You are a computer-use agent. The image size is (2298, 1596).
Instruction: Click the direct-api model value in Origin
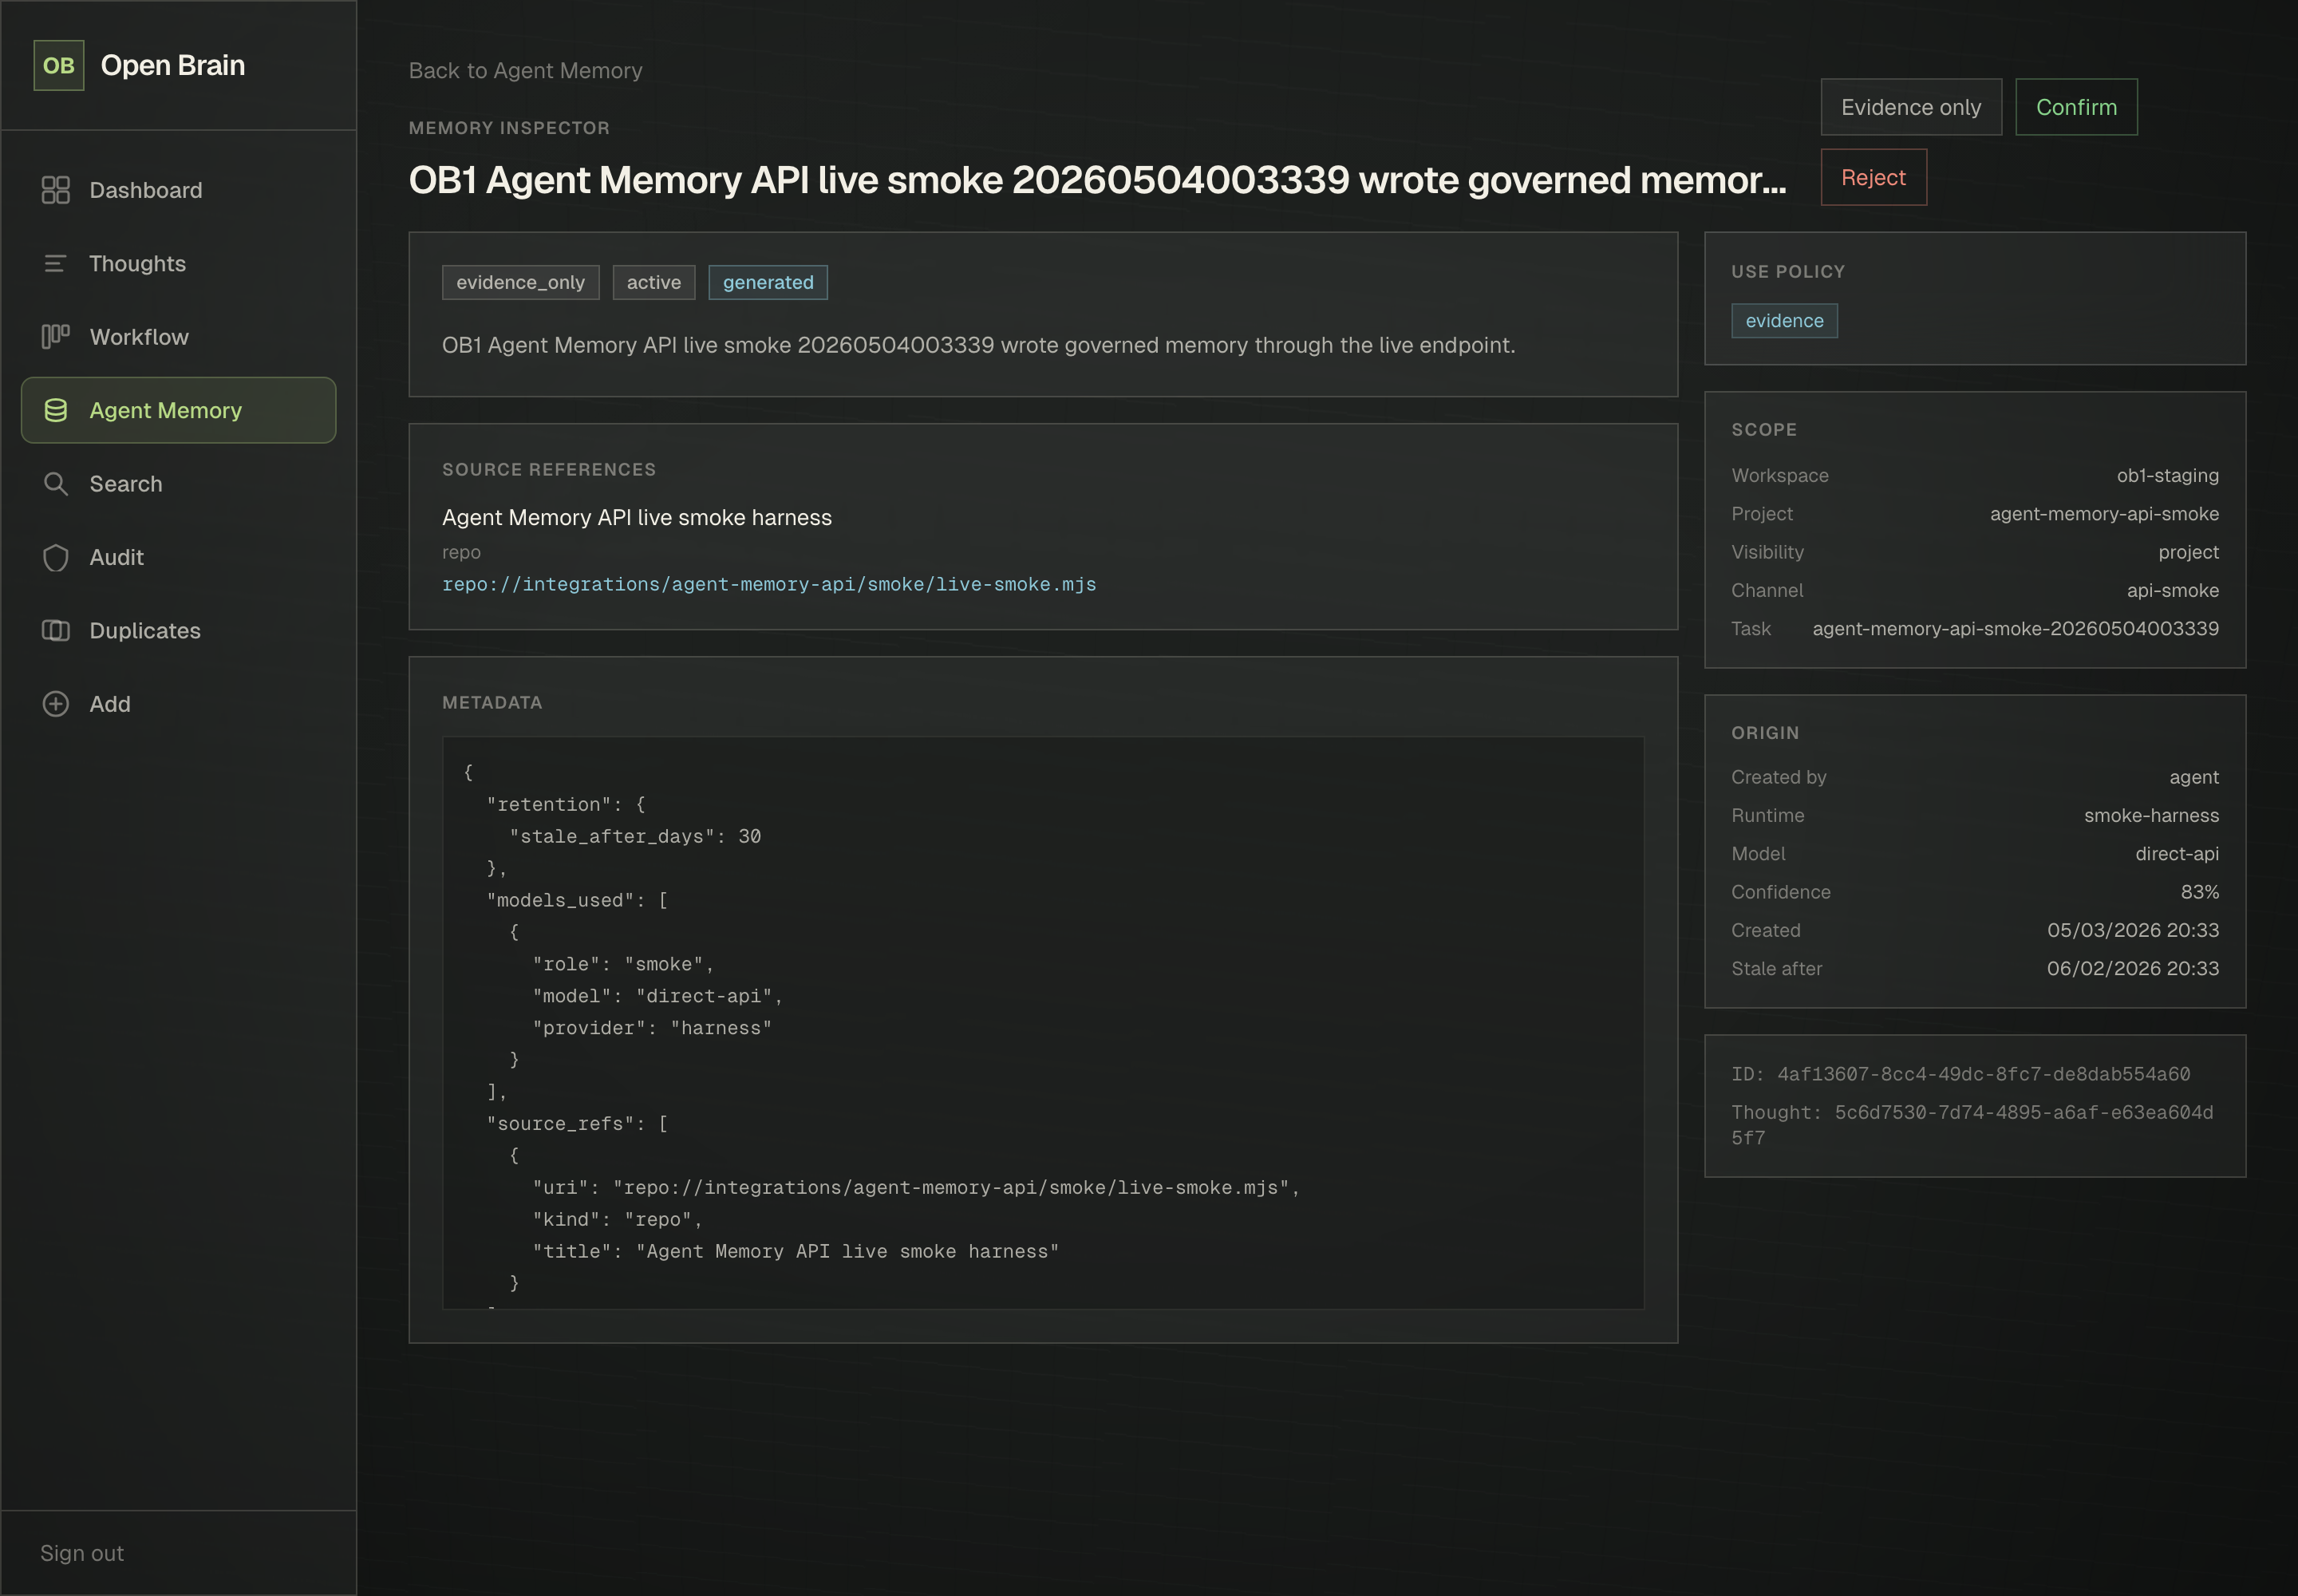[2176, 854]
